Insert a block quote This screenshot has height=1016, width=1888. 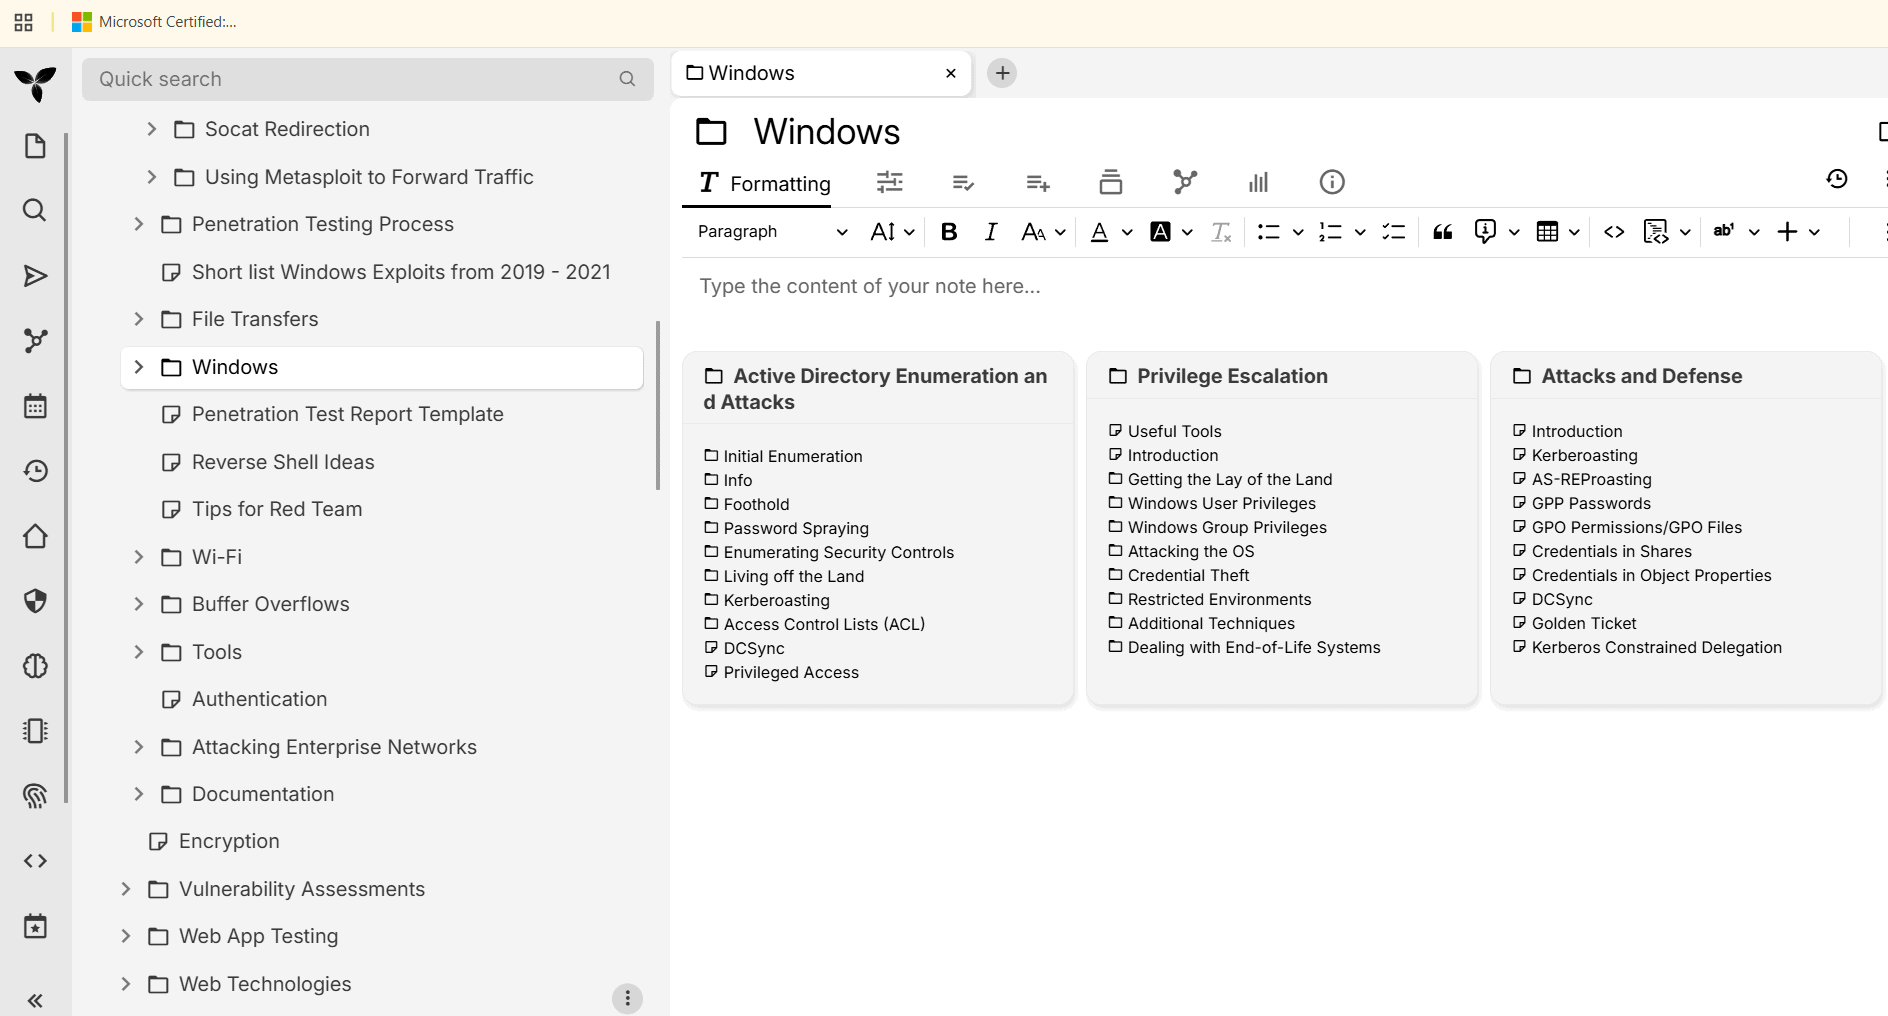click(x=1442, y=232)
